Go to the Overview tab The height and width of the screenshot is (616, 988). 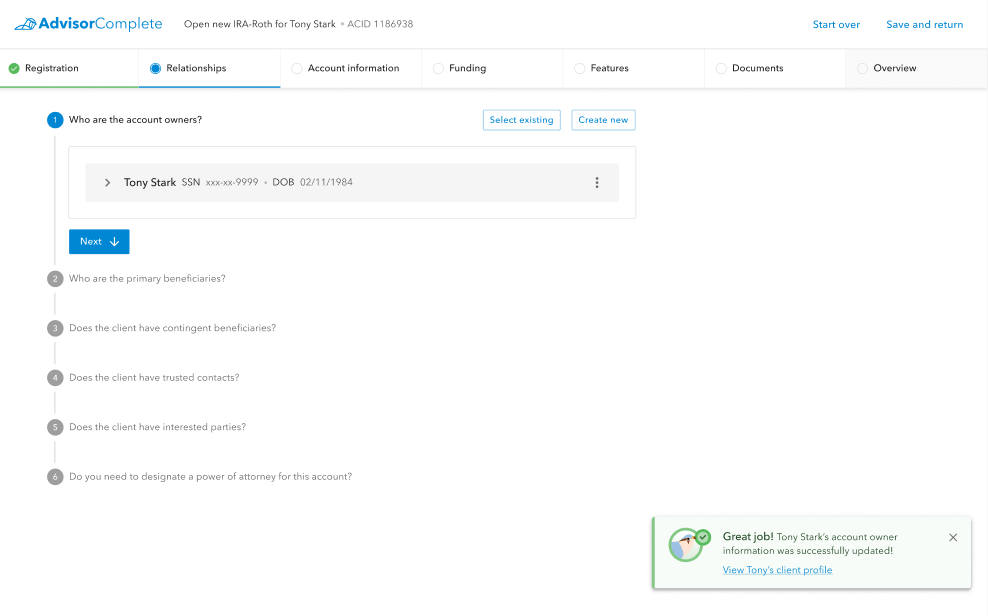tap(894, 69)
